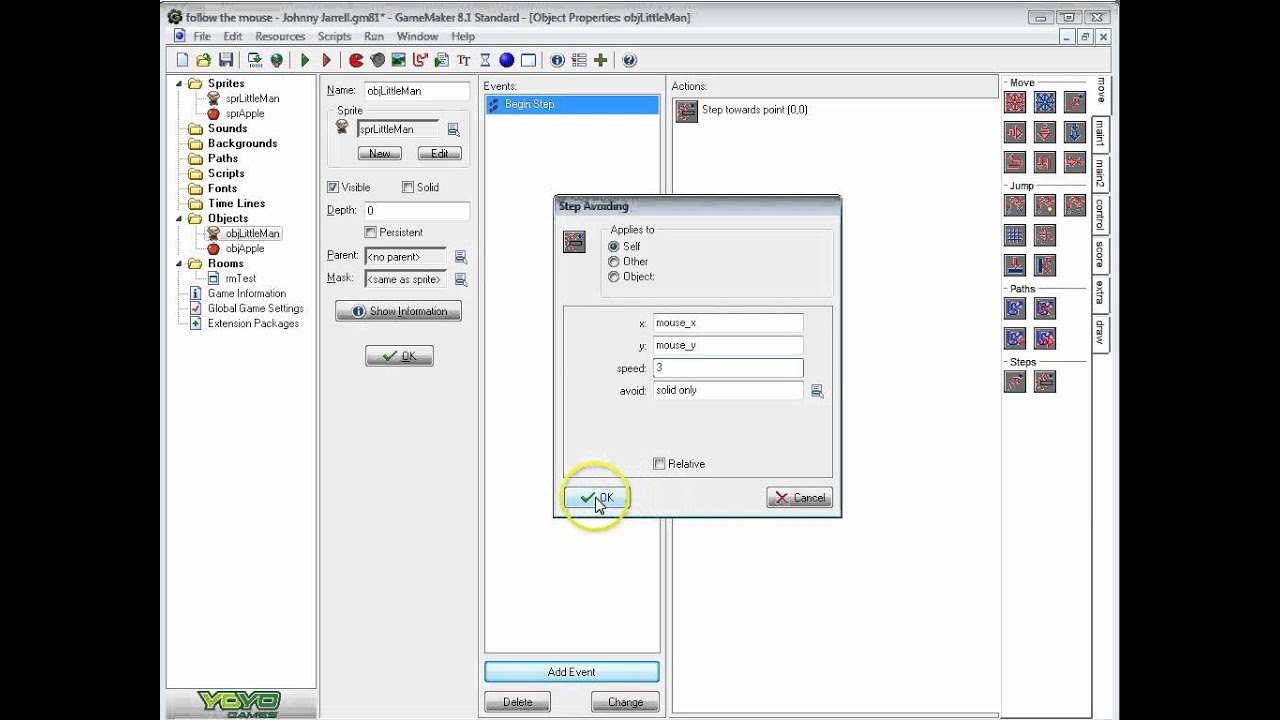Open the sprite selection menu beside sprLittleMan
The width and height of the screenshot is (1280, 720).
click(x=453, y=129)
